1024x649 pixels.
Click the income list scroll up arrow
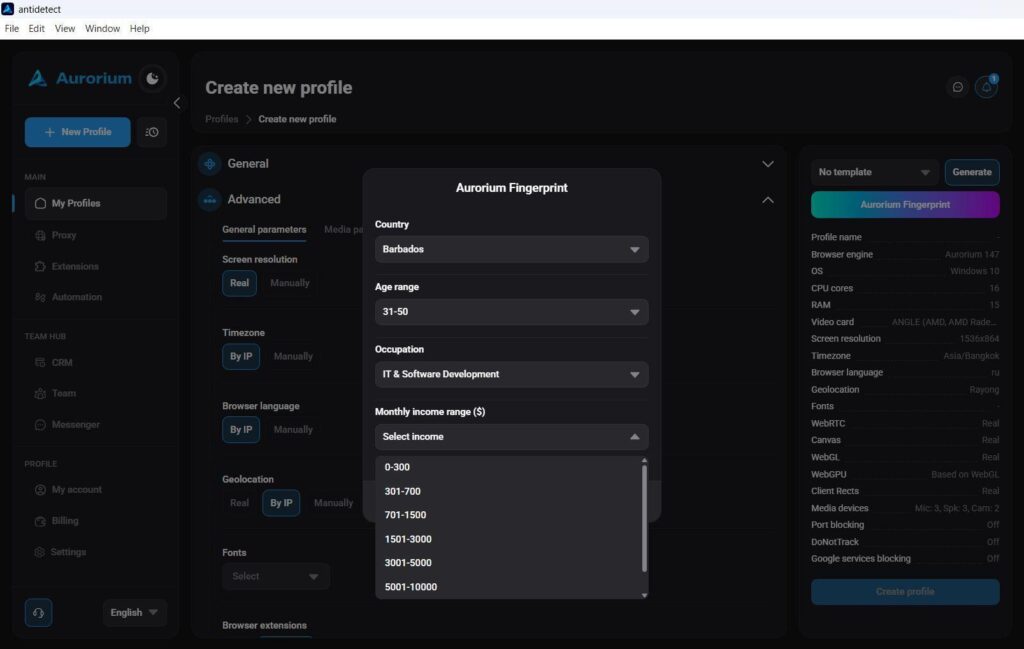[x=645, y=460]
